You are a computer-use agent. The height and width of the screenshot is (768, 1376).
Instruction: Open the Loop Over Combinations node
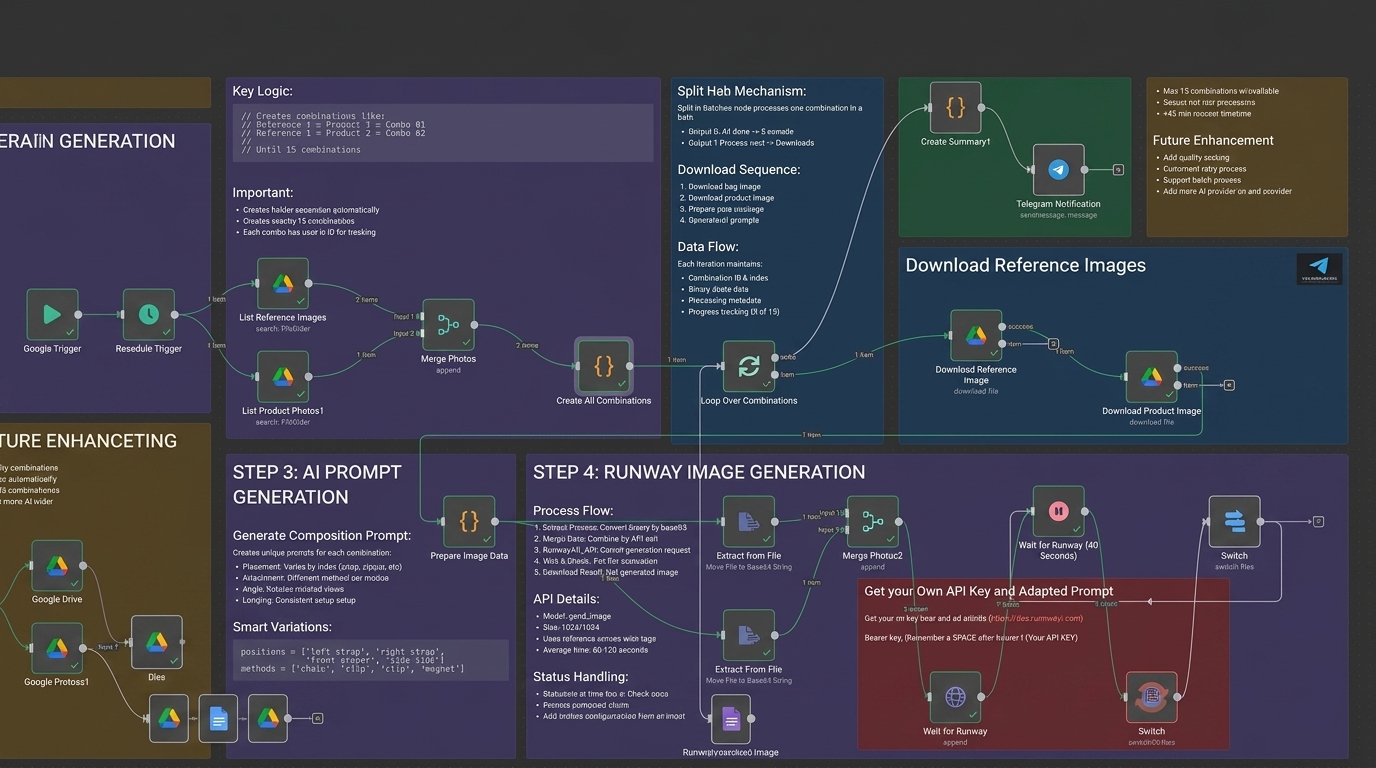click(749, 366)
